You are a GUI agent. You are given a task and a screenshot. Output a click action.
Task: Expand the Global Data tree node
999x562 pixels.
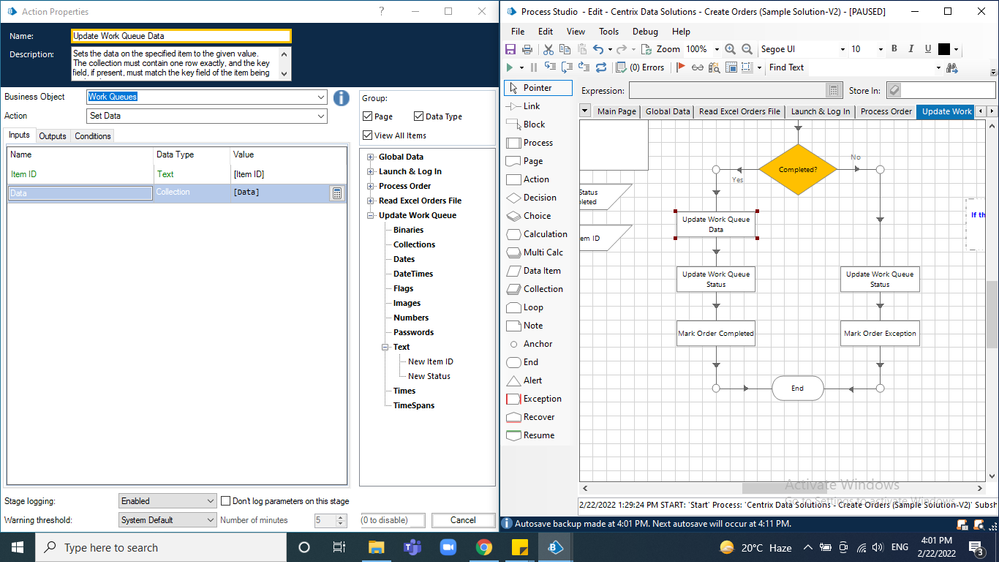click(x=371, y=157)
